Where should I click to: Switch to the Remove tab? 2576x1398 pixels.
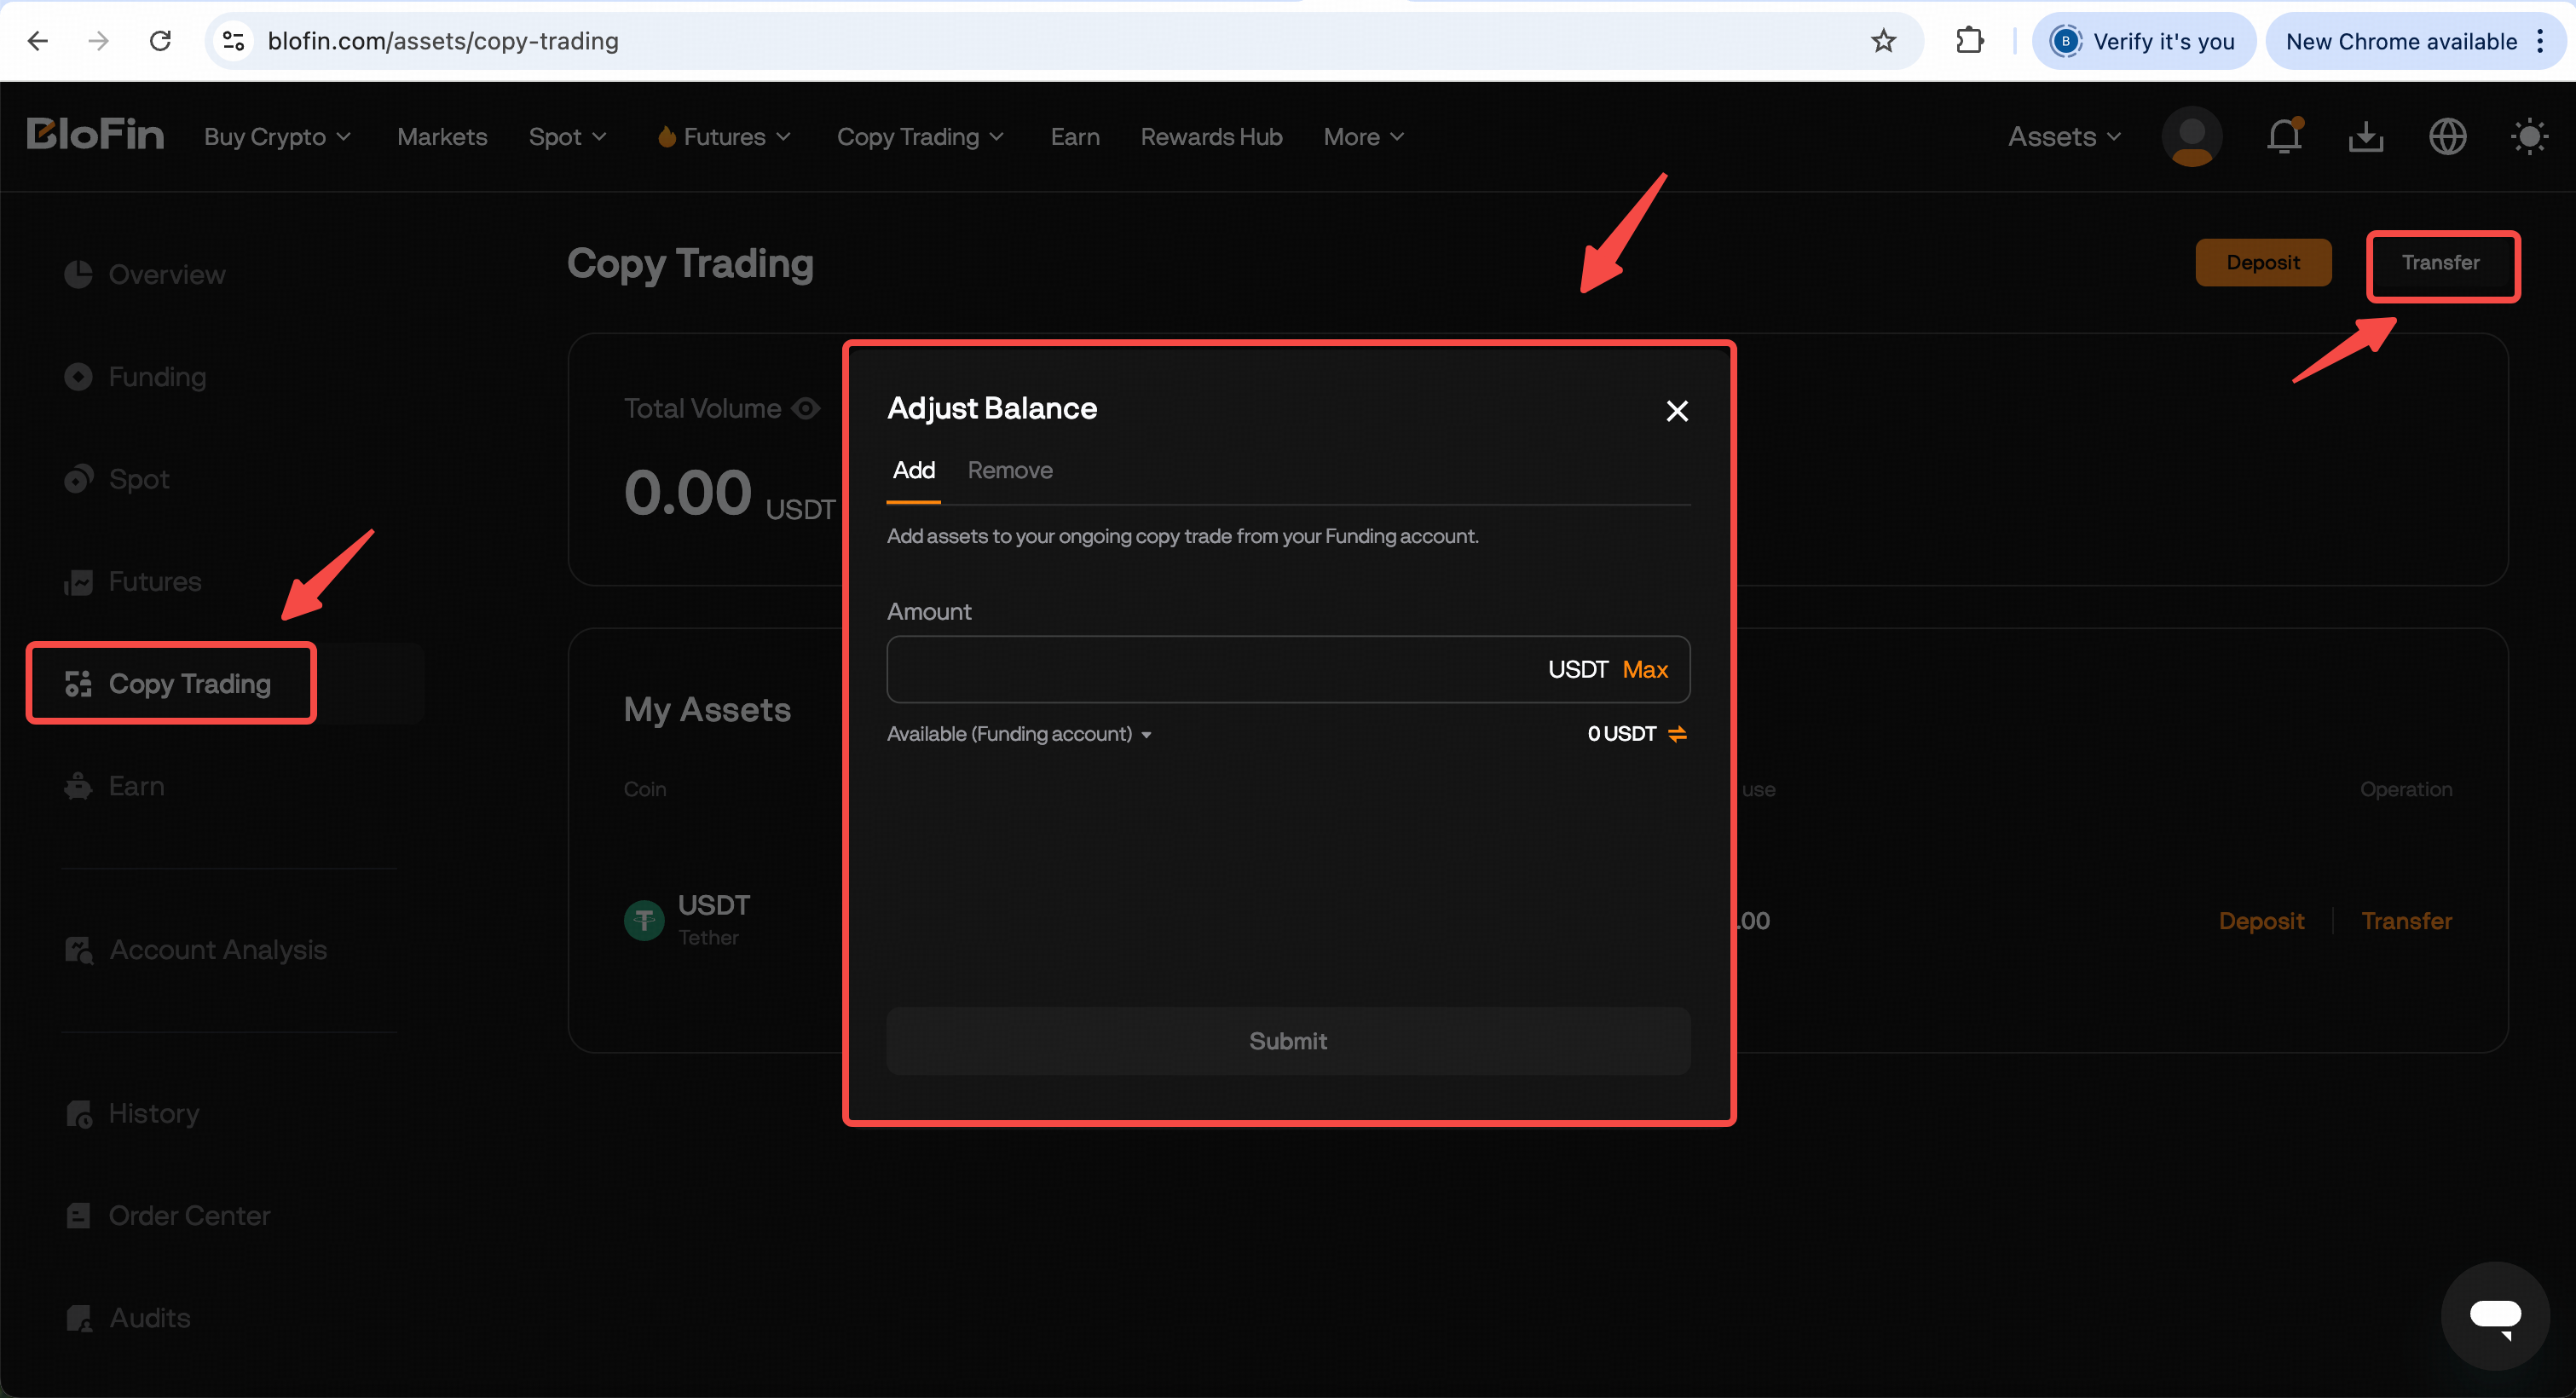pos(1010,470)
